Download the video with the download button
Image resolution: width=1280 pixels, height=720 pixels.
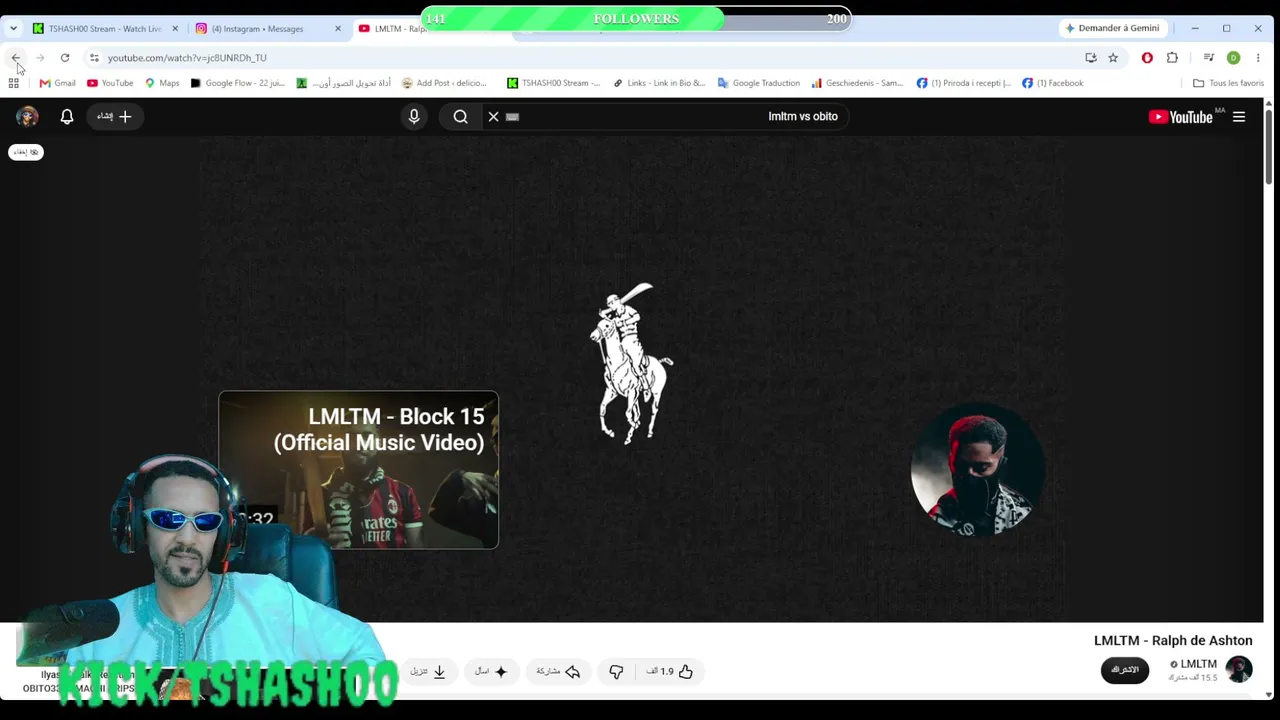pos(428,672)
